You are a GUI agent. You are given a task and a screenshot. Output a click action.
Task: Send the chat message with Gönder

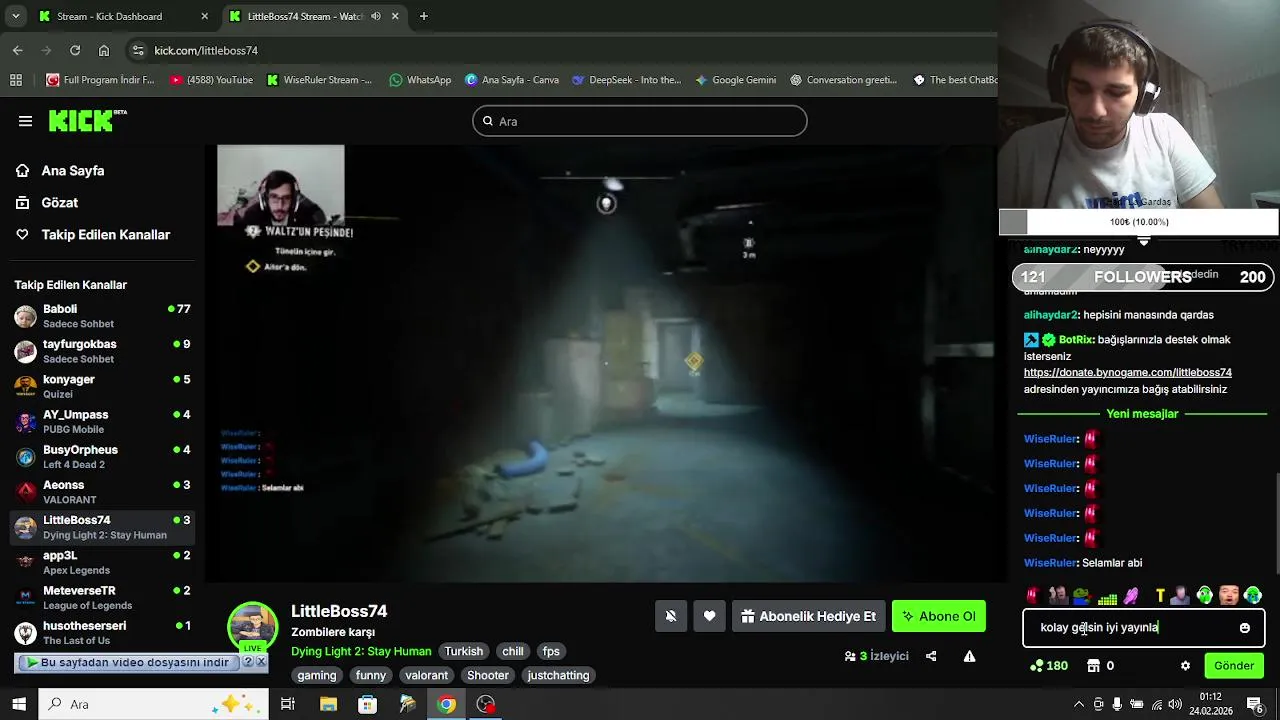(1234, 666)
